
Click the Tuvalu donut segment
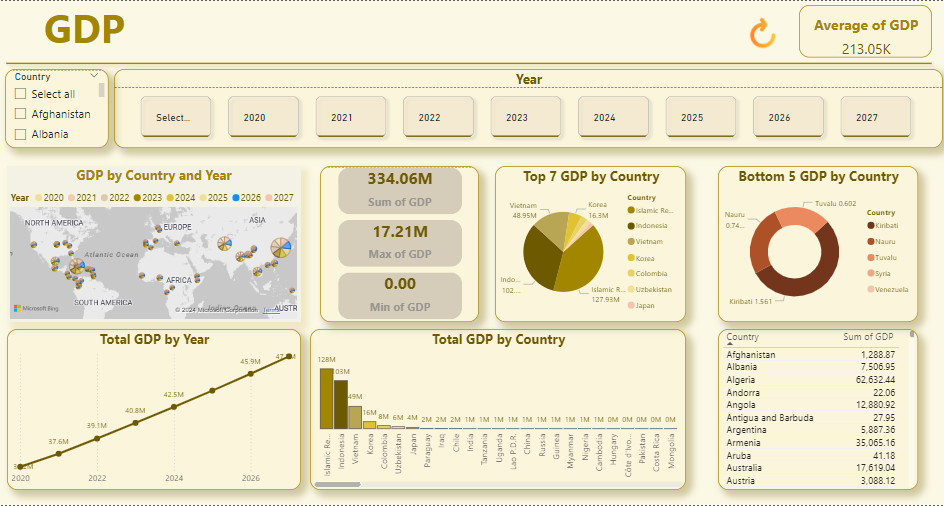pos(803,217)
